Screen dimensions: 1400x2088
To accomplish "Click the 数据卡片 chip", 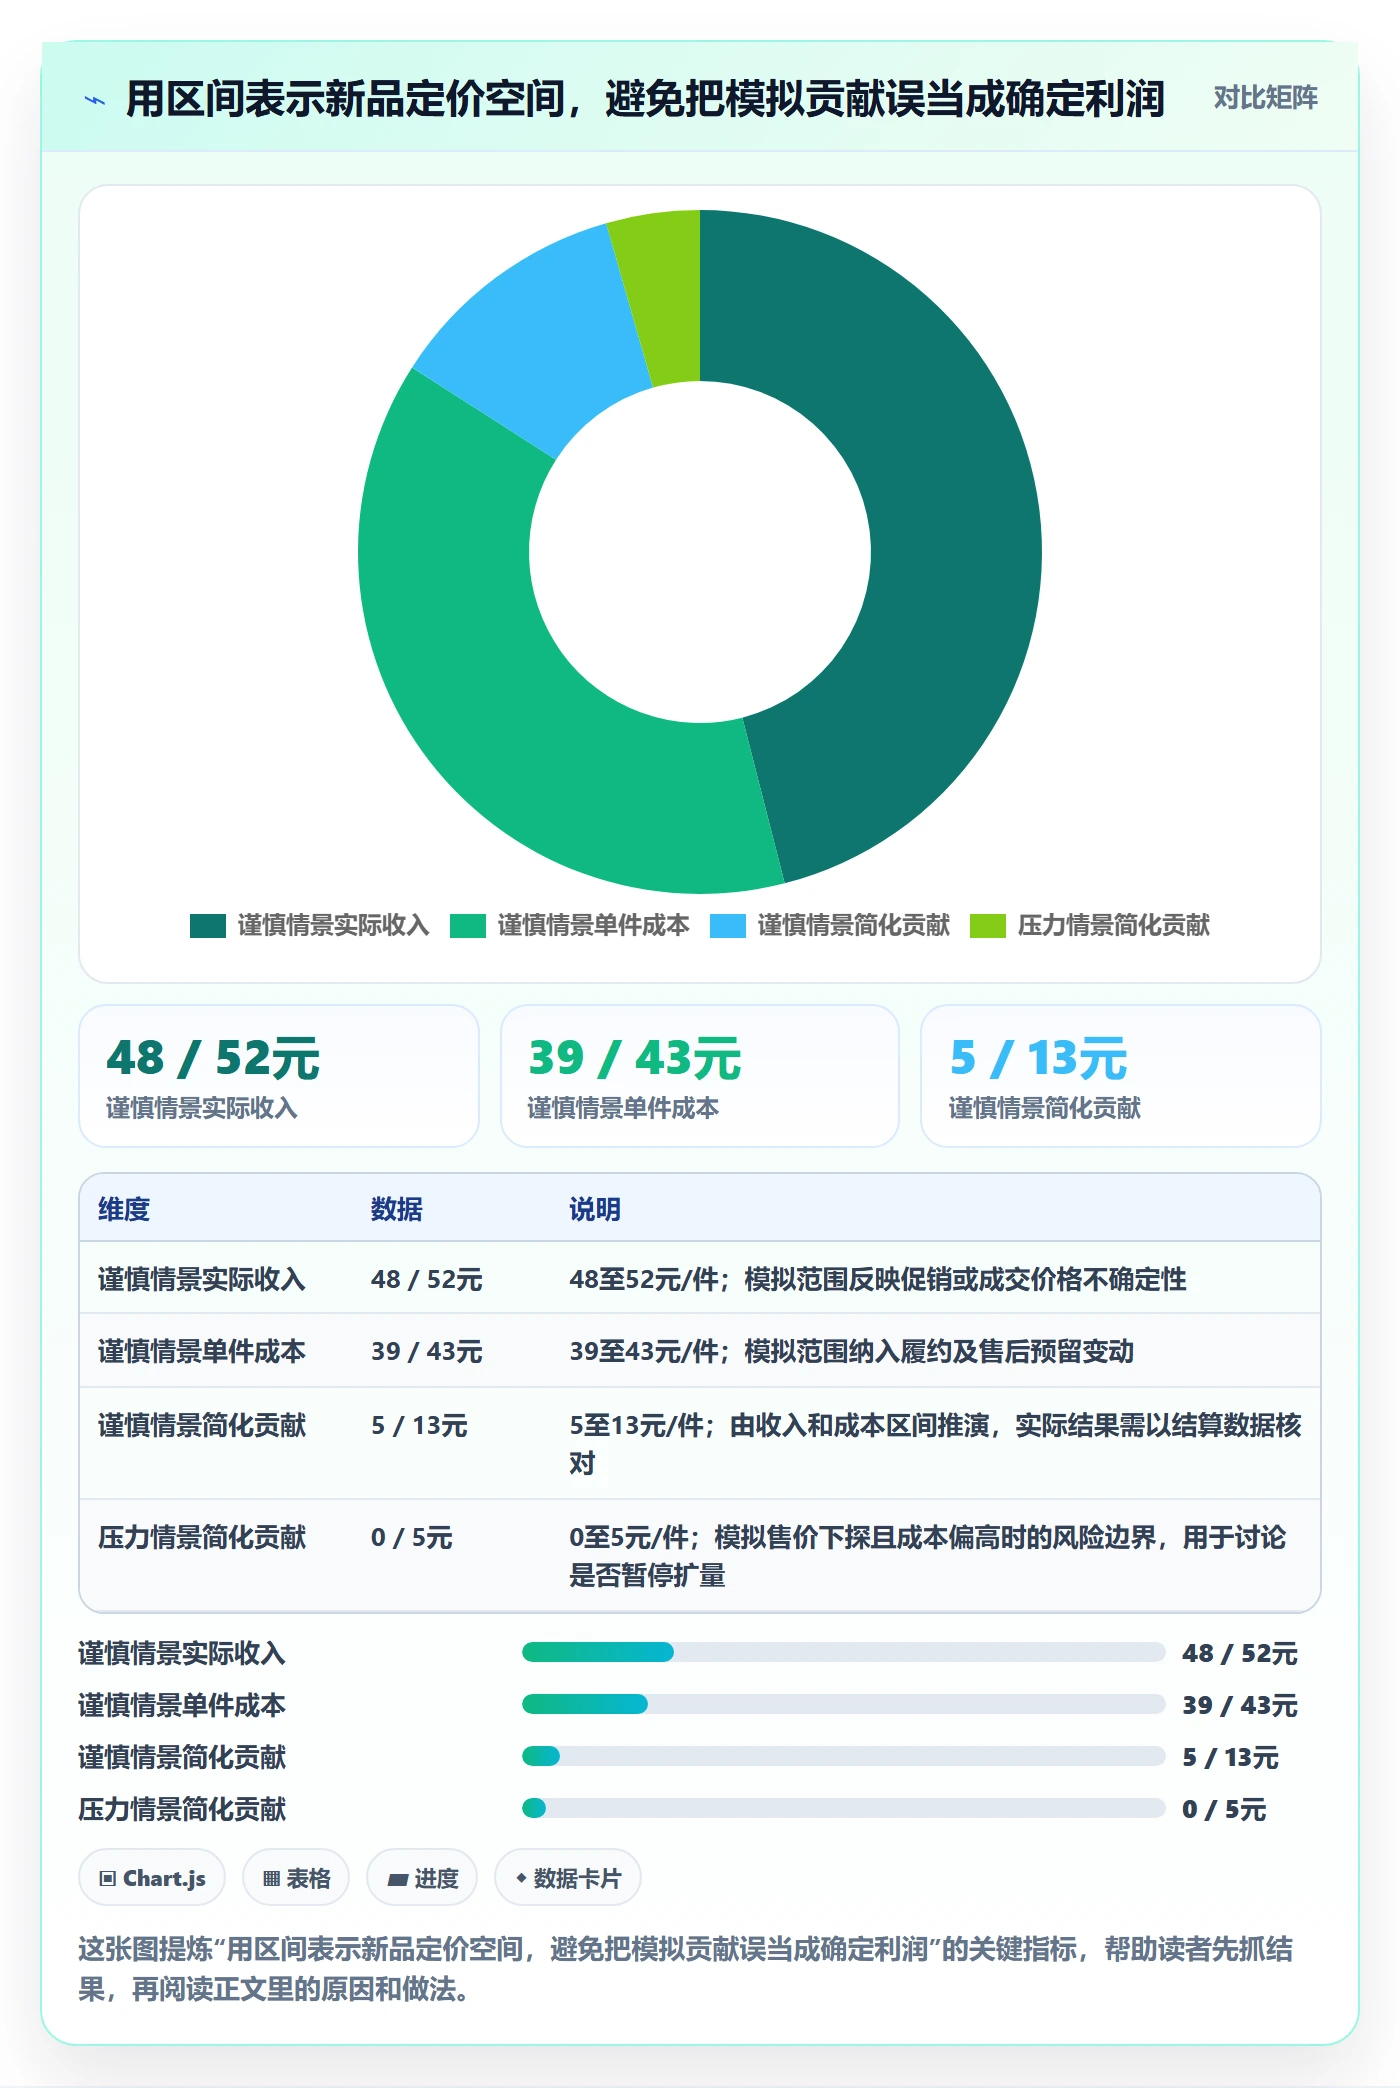I will click(x=568, y=1878).
